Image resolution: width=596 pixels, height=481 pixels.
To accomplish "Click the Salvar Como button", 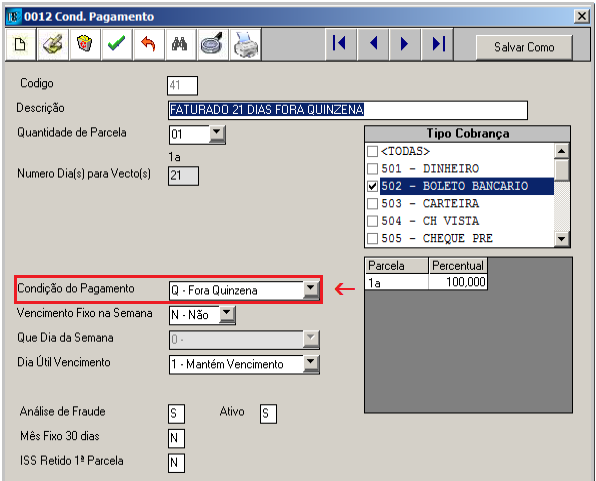I will point(524,47).
